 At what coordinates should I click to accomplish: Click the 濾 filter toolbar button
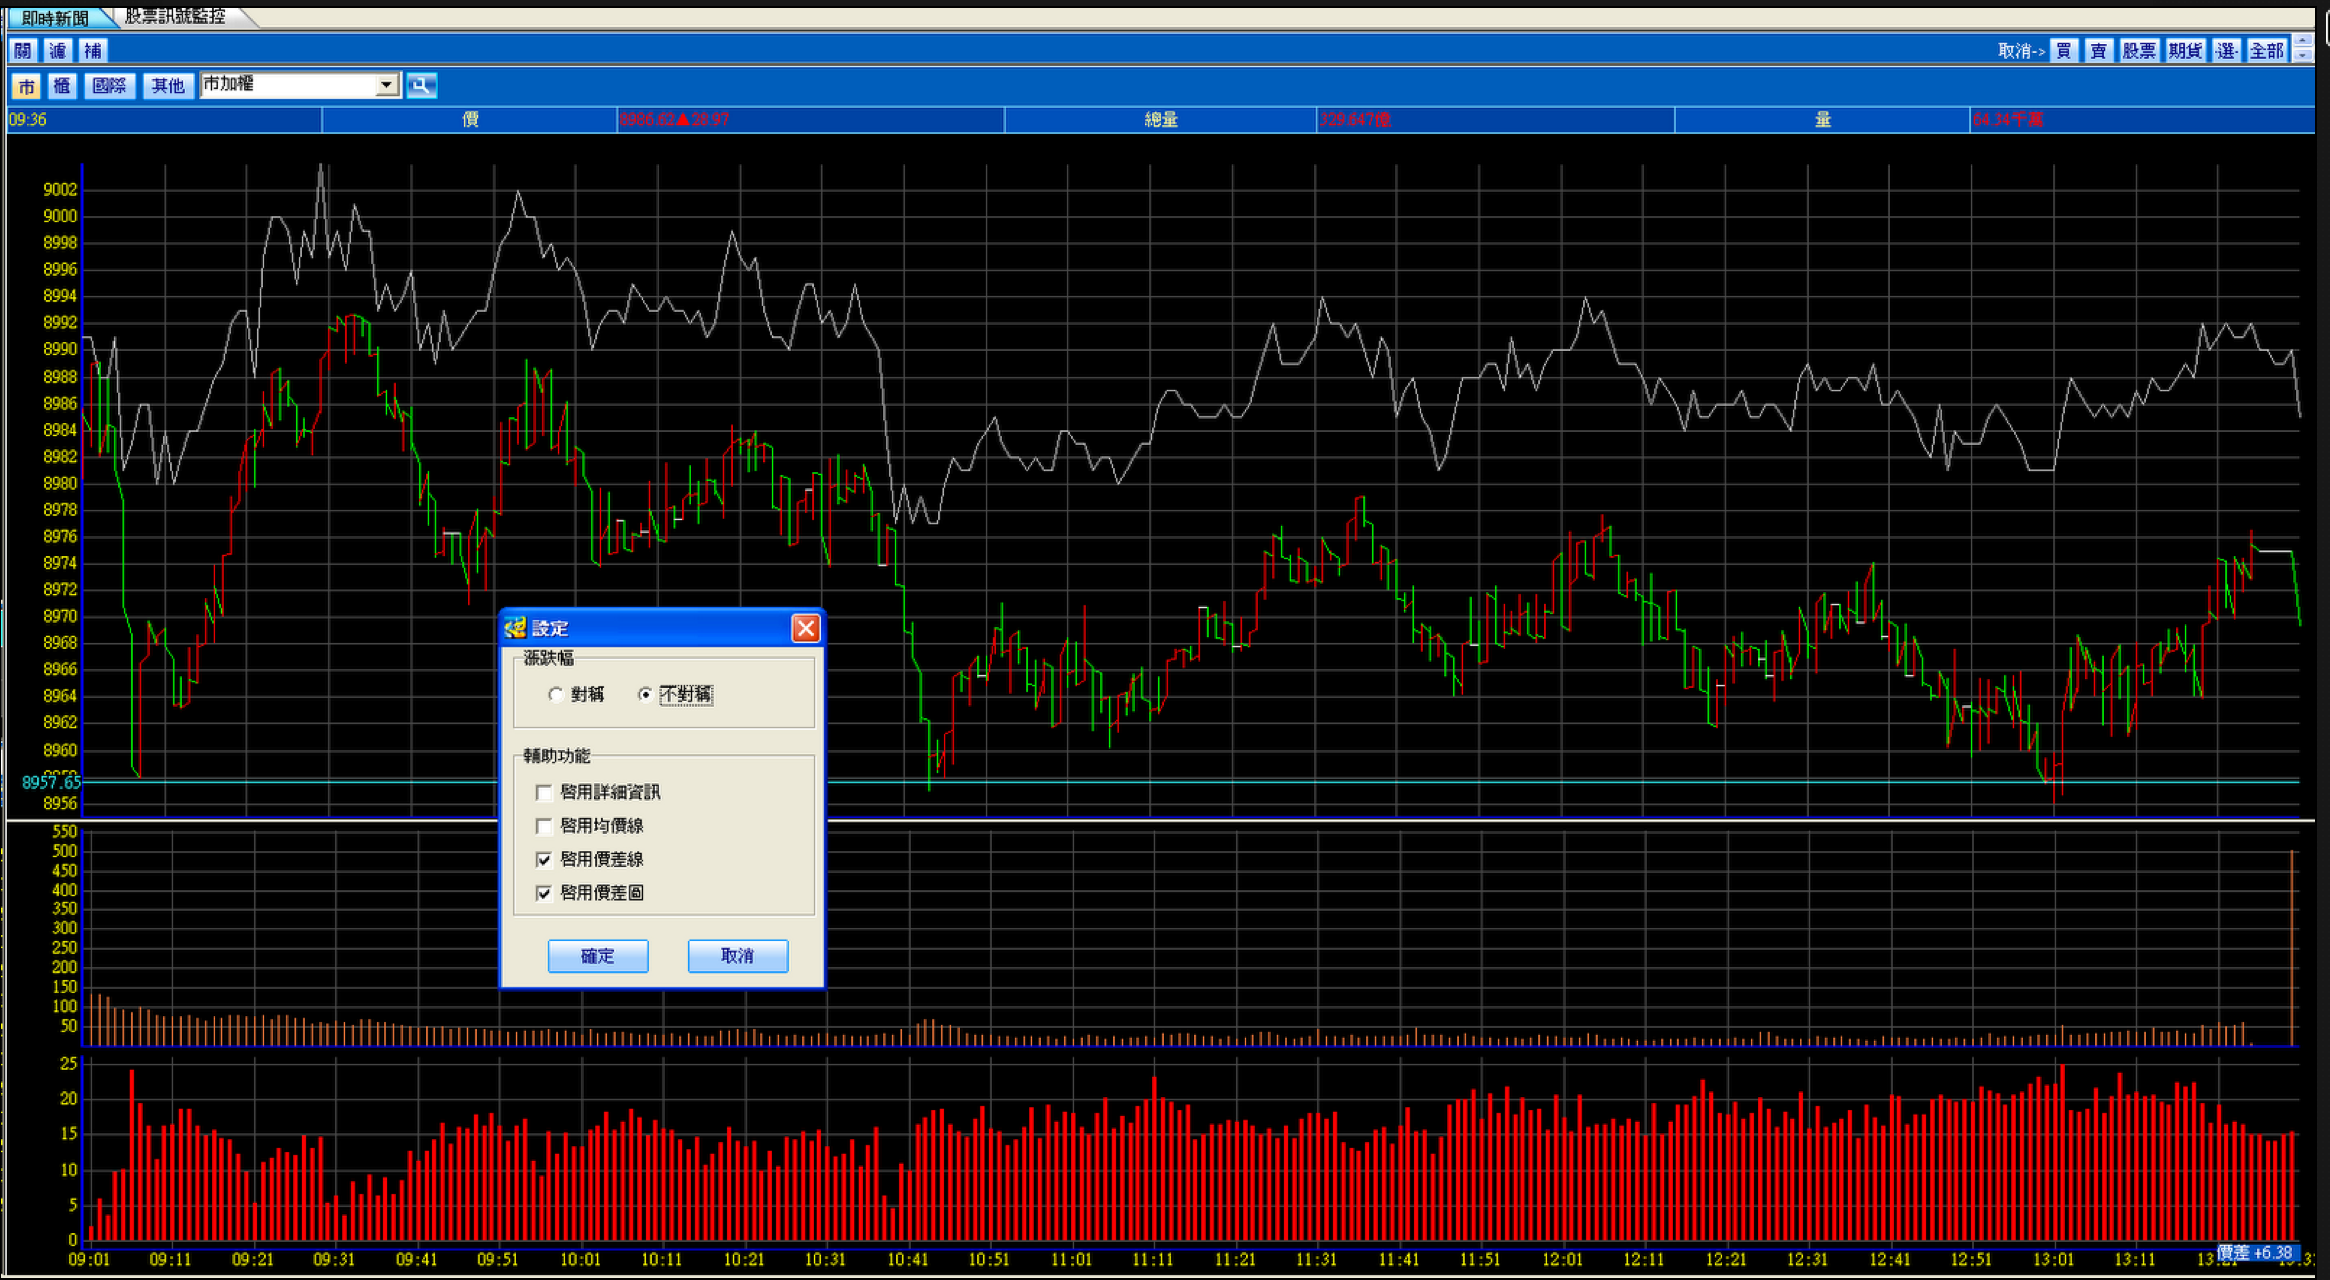coord(59,51)
